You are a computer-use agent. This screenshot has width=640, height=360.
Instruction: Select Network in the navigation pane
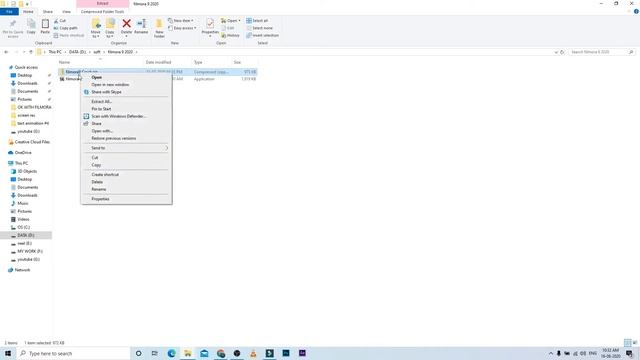coord(22,270)
